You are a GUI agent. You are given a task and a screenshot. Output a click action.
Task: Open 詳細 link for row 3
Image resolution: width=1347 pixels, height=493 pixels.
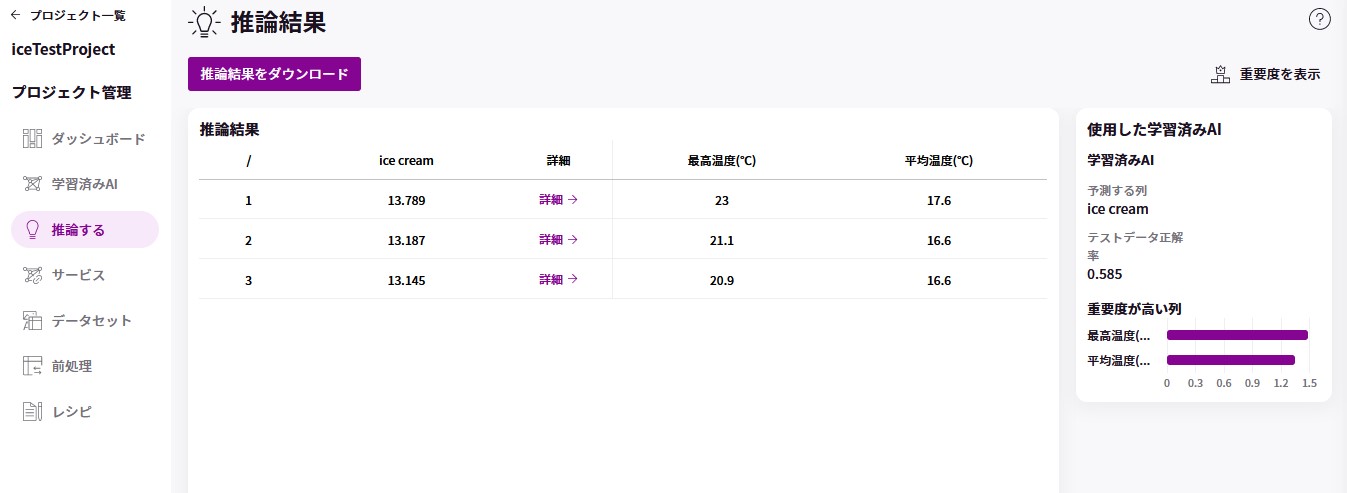(559, 280)
